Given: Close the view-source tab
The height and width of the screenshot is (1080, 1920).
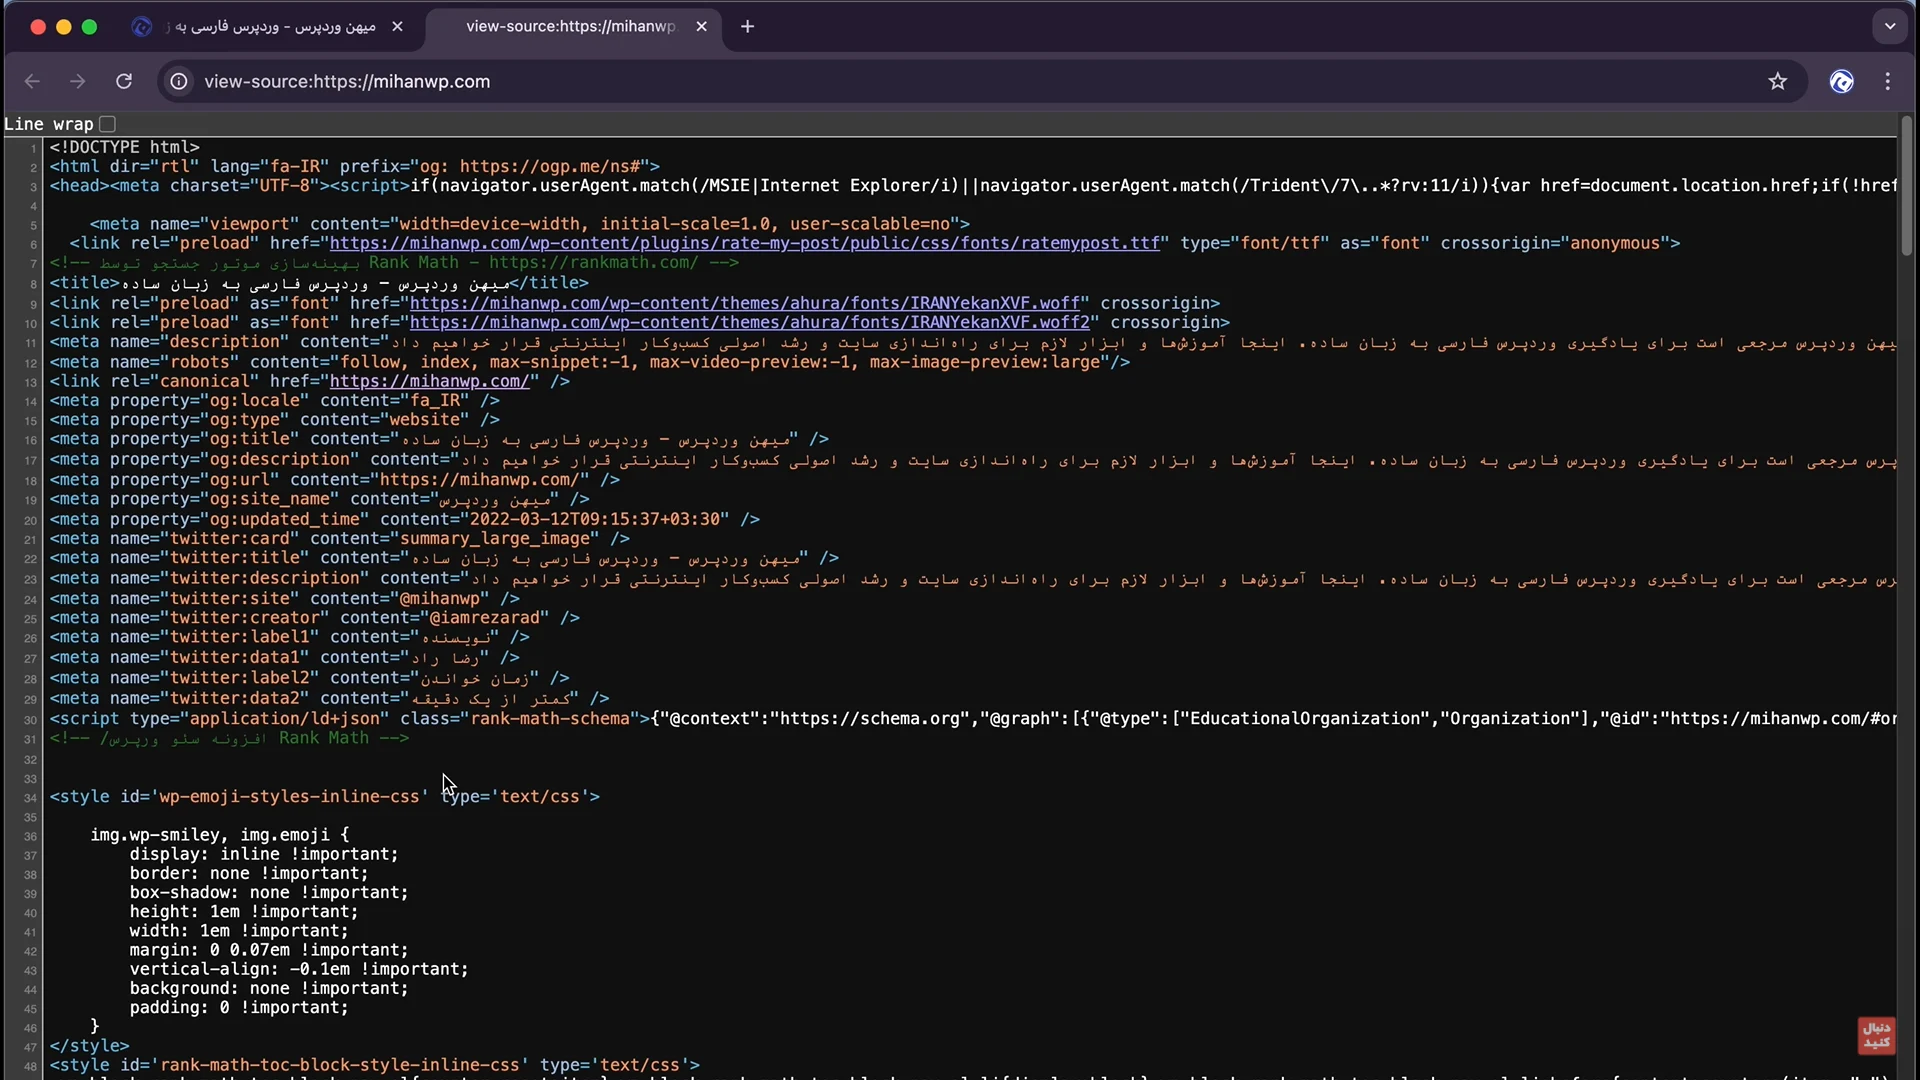Looking at the screenshot, I should coord(701,27).
